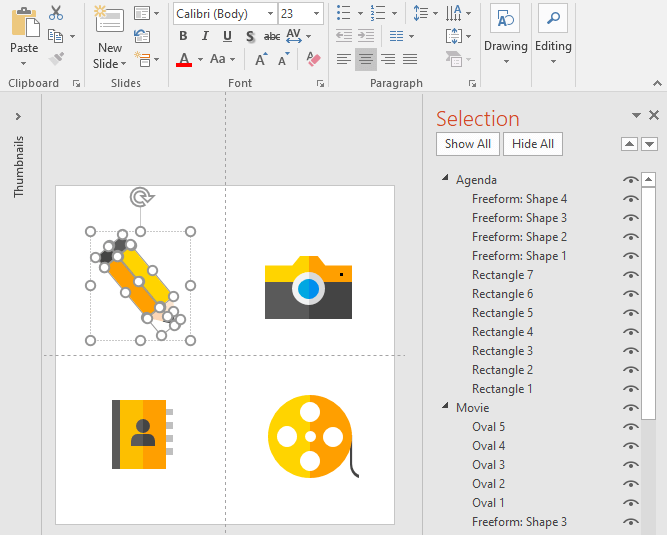Toggle bold formatting

tap(183, 37)
